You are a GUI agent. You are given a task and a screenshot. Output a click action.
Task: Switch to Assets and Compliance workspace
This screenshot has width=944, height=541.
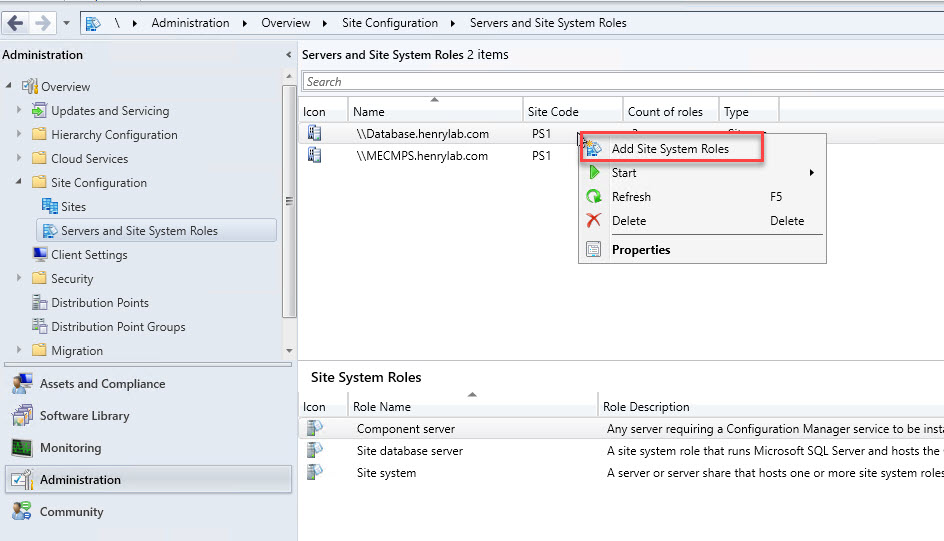(102, 384)
